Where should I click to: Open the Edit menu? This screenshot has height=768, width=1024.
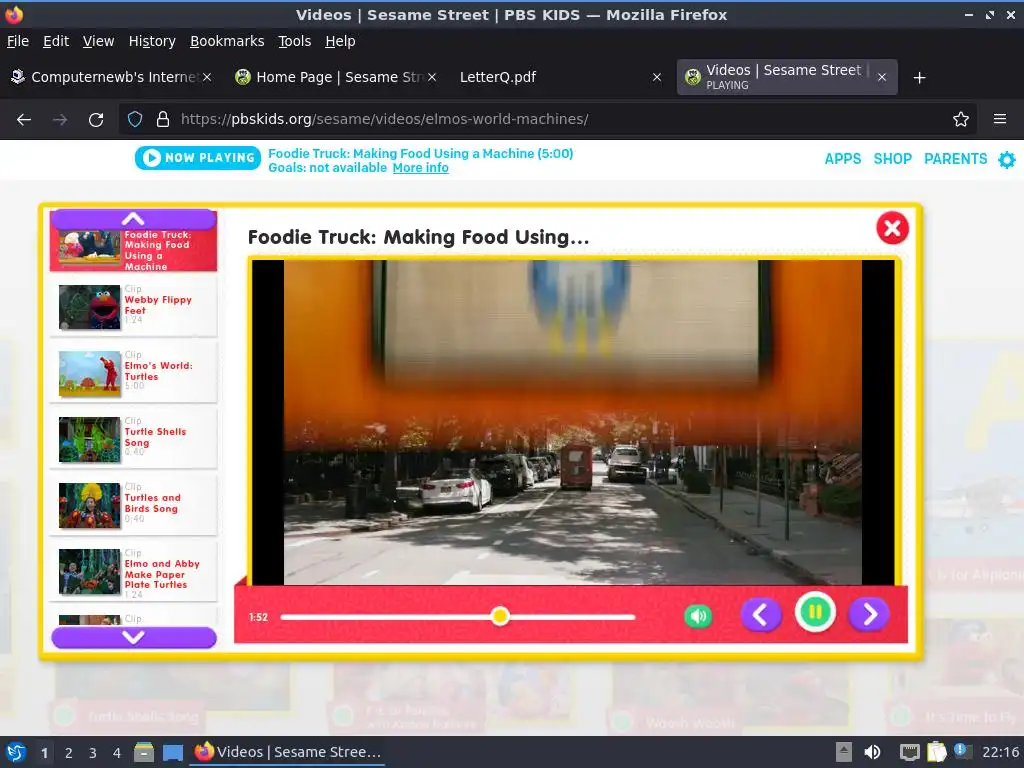(56, 41)
